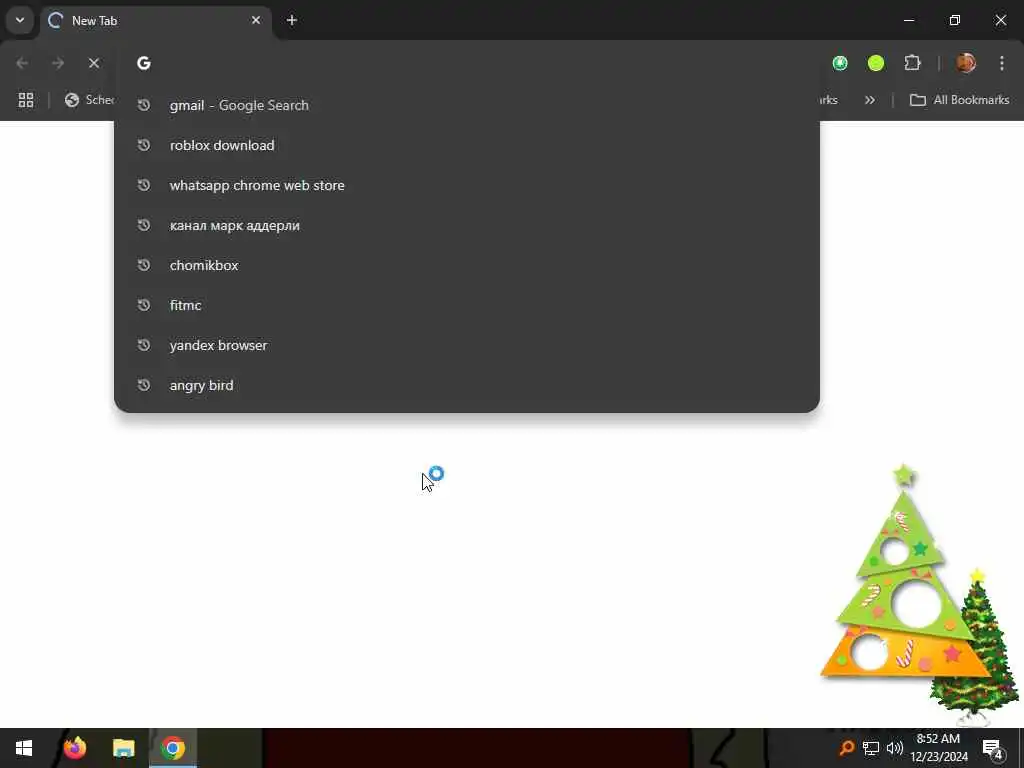Open the Extensions puzzle piece menu
Screen dimensions: 1024x768
(912, 63)
